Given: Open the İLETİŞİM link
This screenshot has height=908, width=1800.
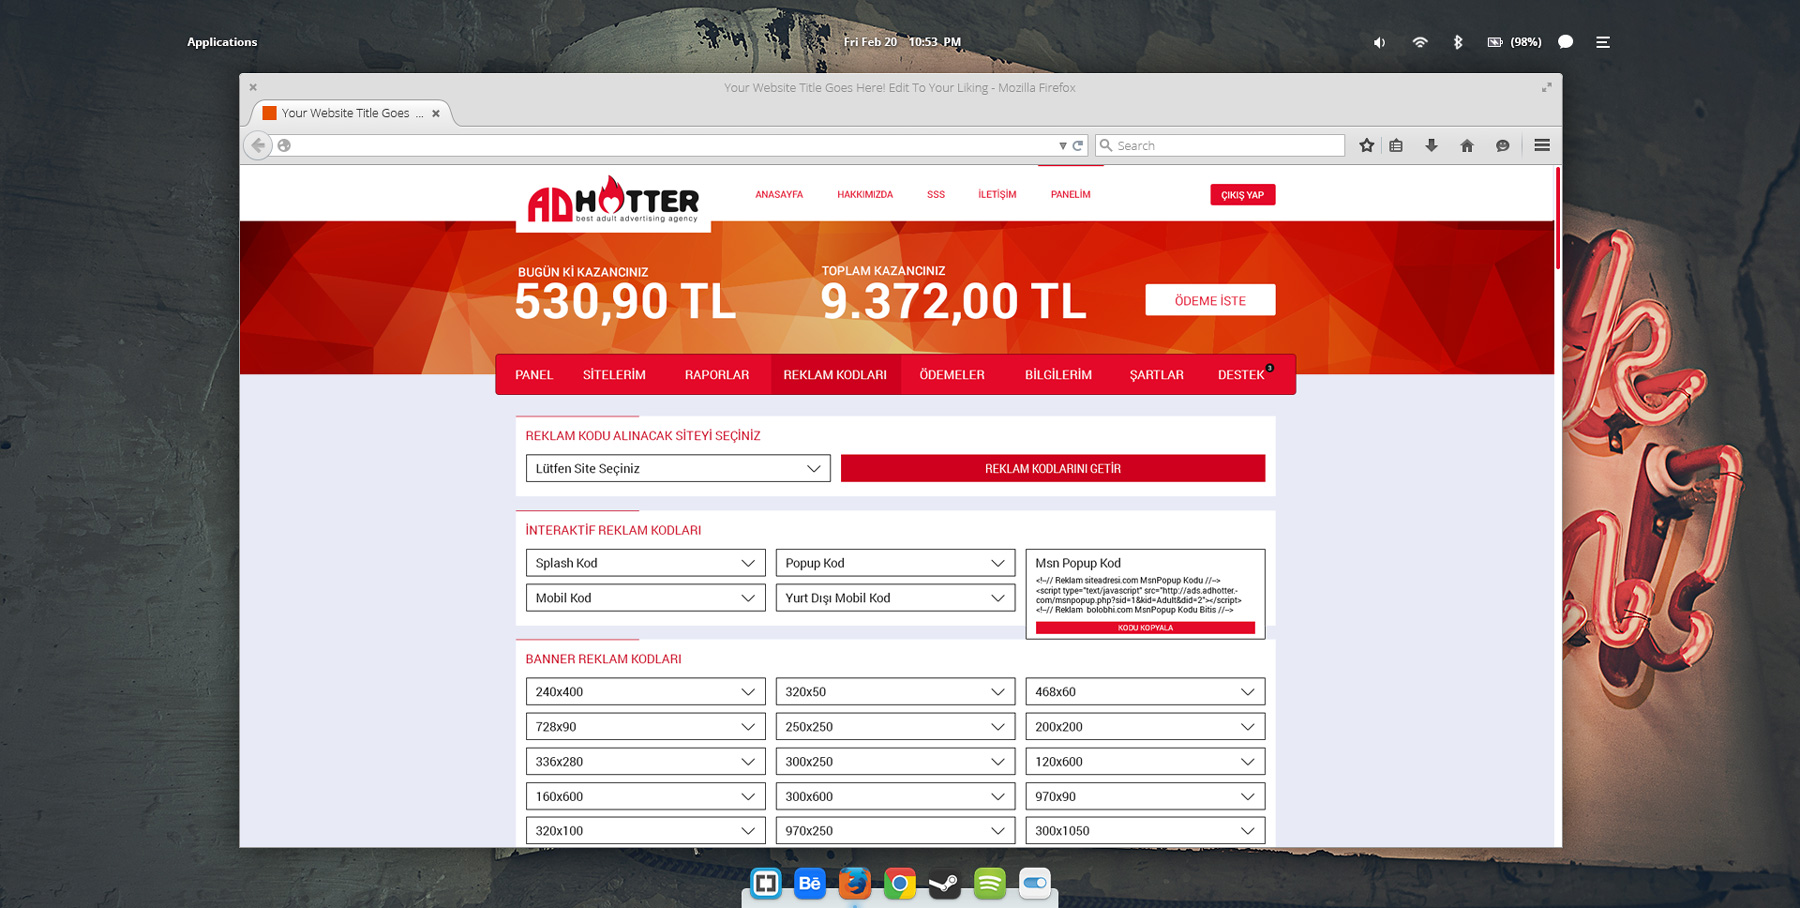Looking at the screenshot, I should [x=997, y=195].
